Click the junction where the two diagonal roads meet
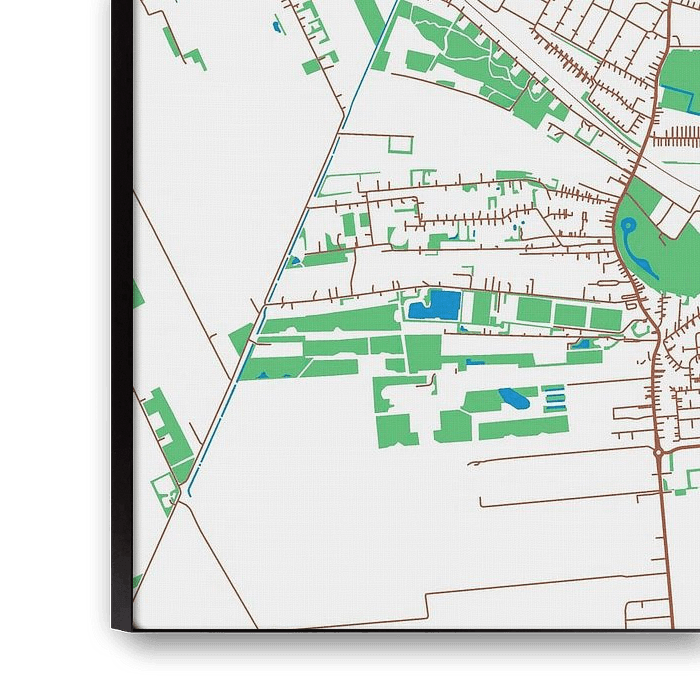The width and height of the screenshot is (700, 700). pos(176,502)
